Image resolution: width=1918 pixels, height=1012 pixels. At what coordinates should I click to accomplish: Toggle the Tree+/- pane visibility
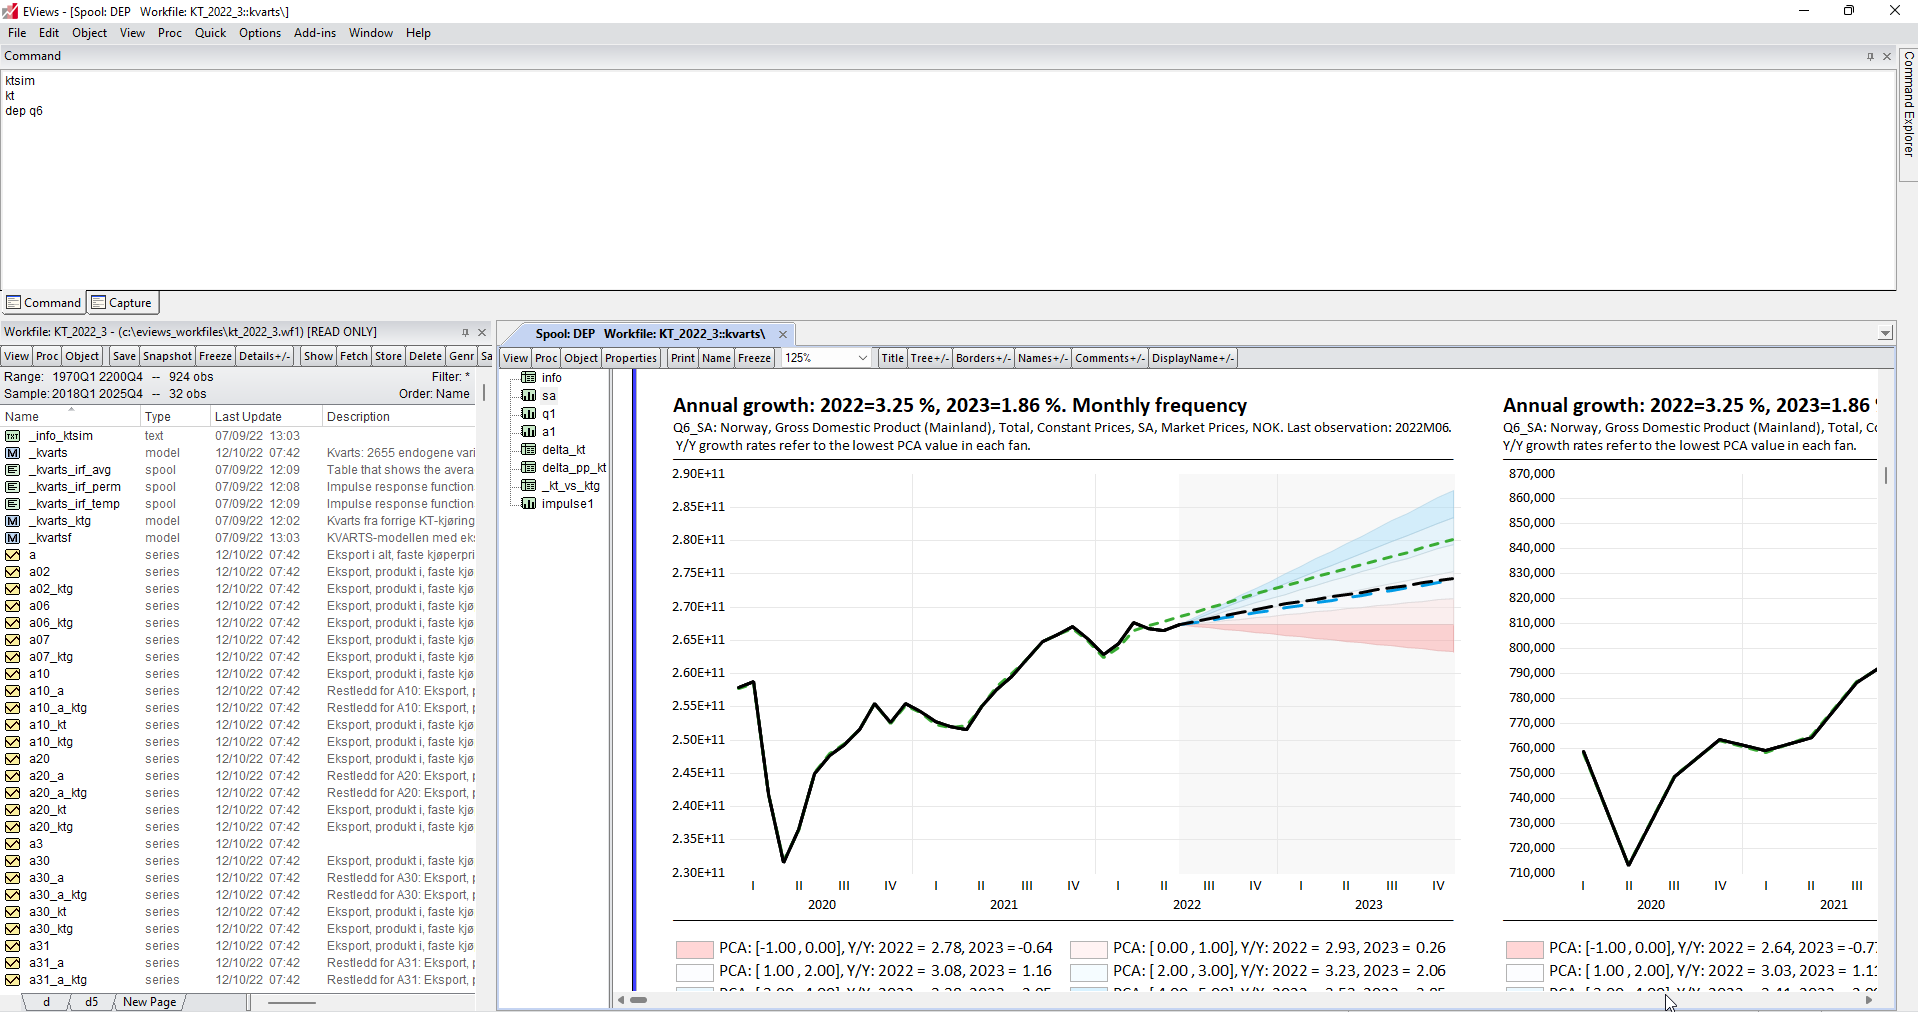click(929, 358)
